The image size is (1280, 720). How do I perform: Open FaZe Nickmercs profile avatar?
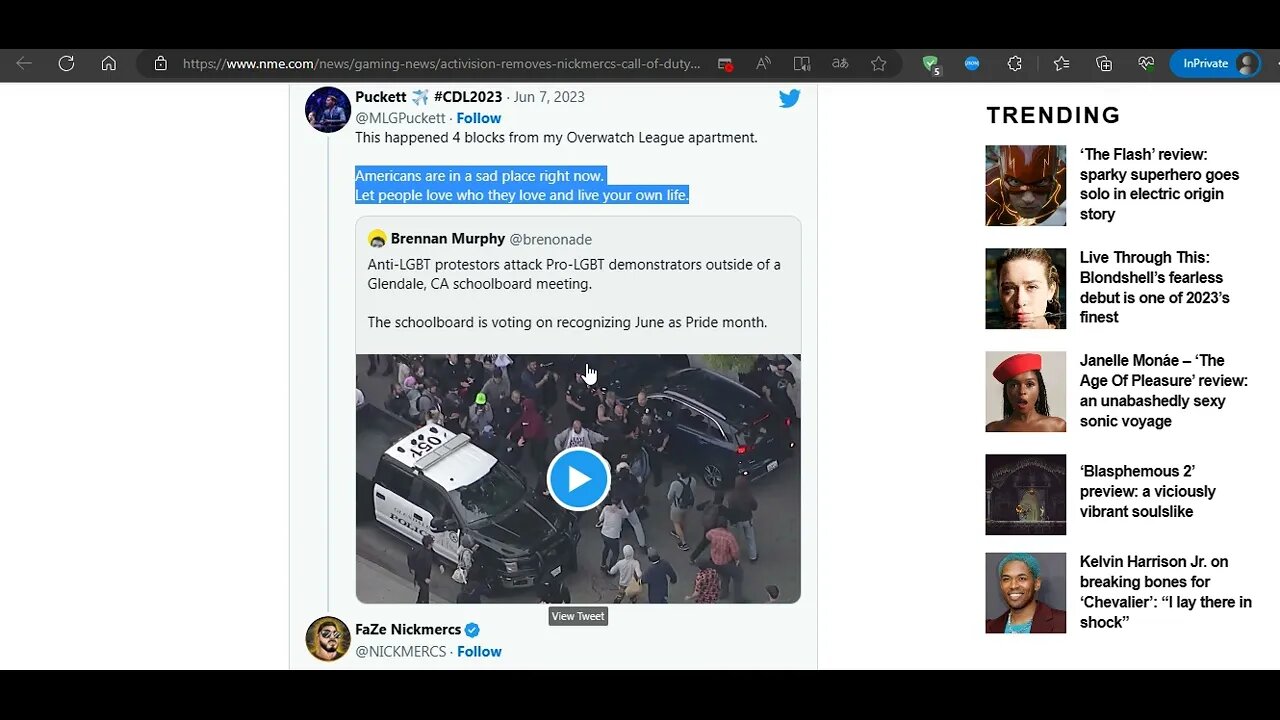click(328, 639)
